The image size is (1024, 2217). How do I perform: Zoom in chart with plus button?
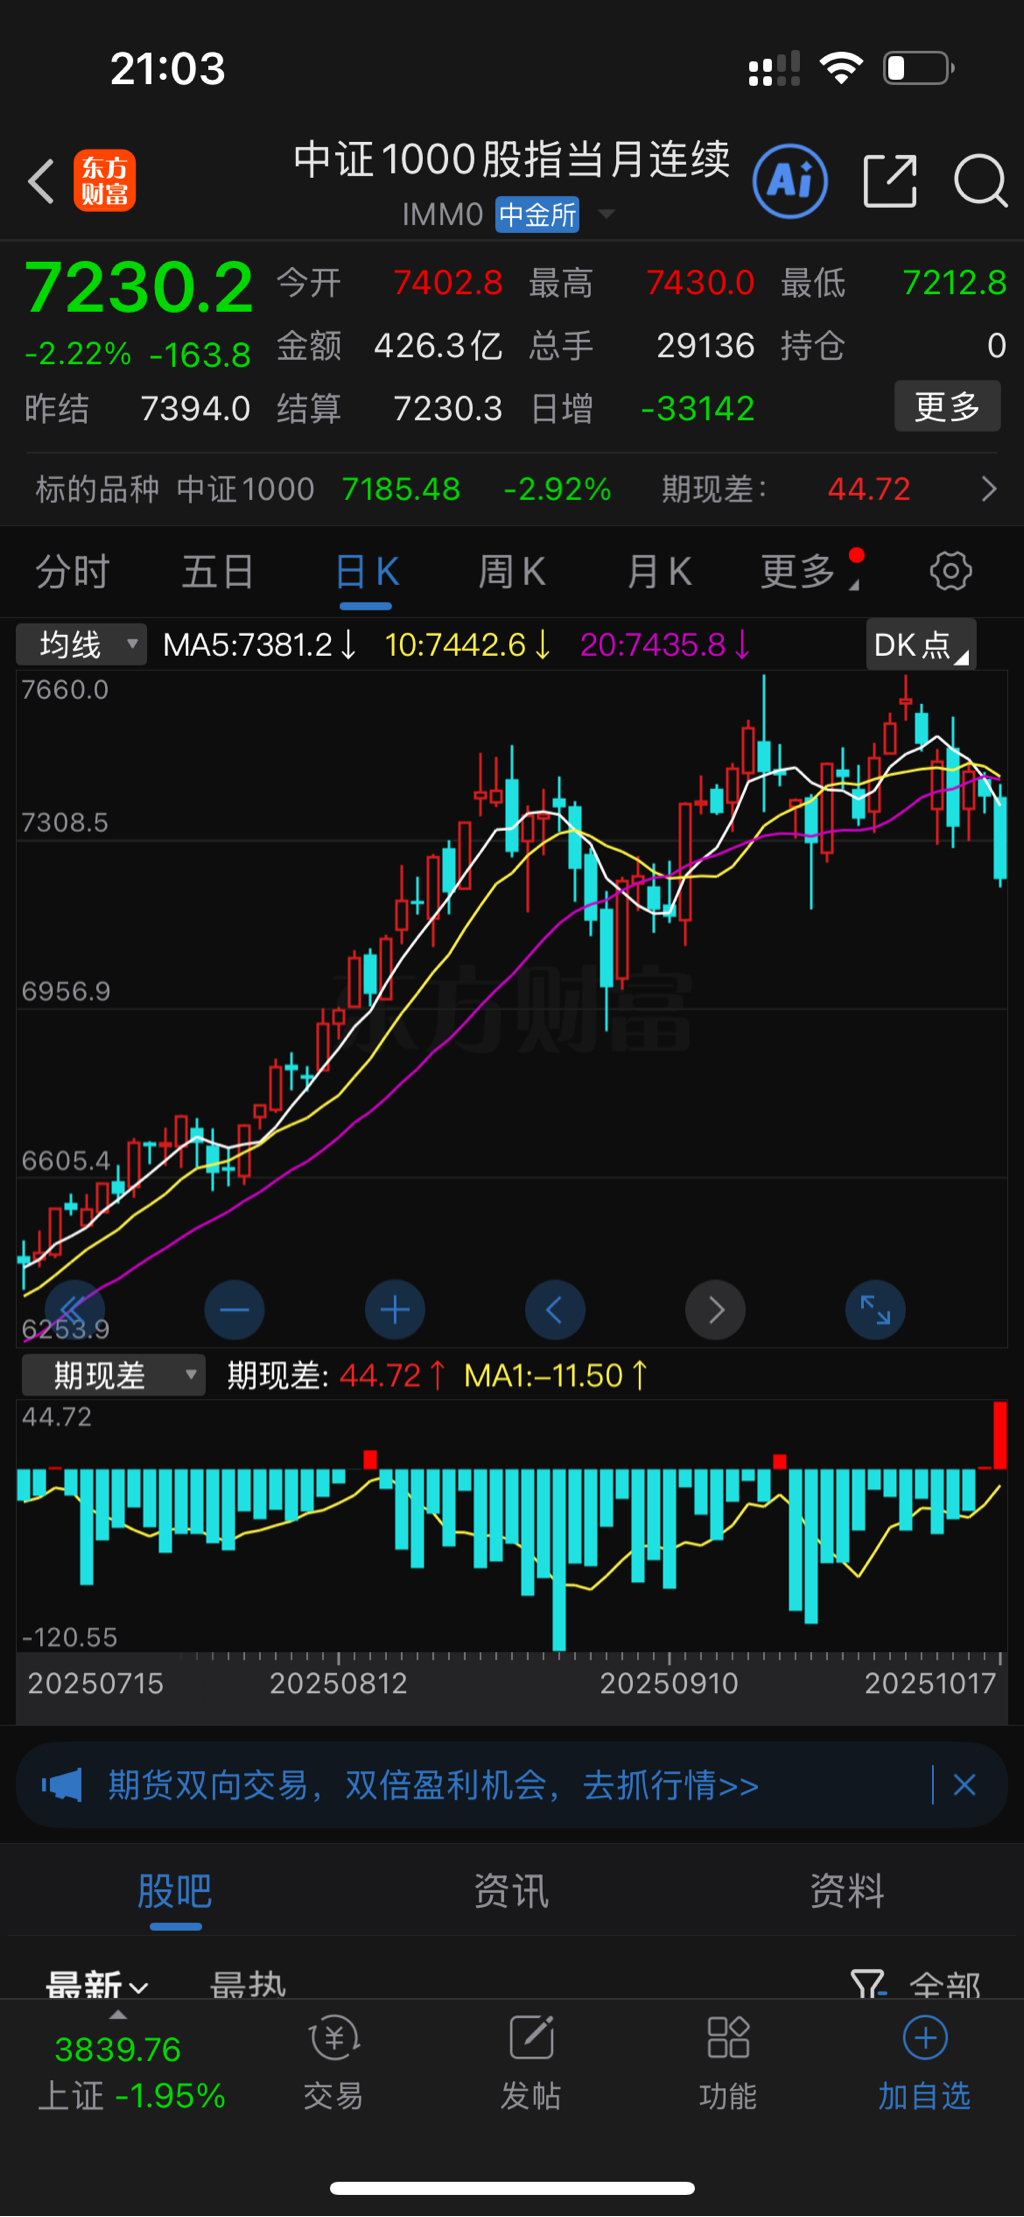(x=395, y=1310)
